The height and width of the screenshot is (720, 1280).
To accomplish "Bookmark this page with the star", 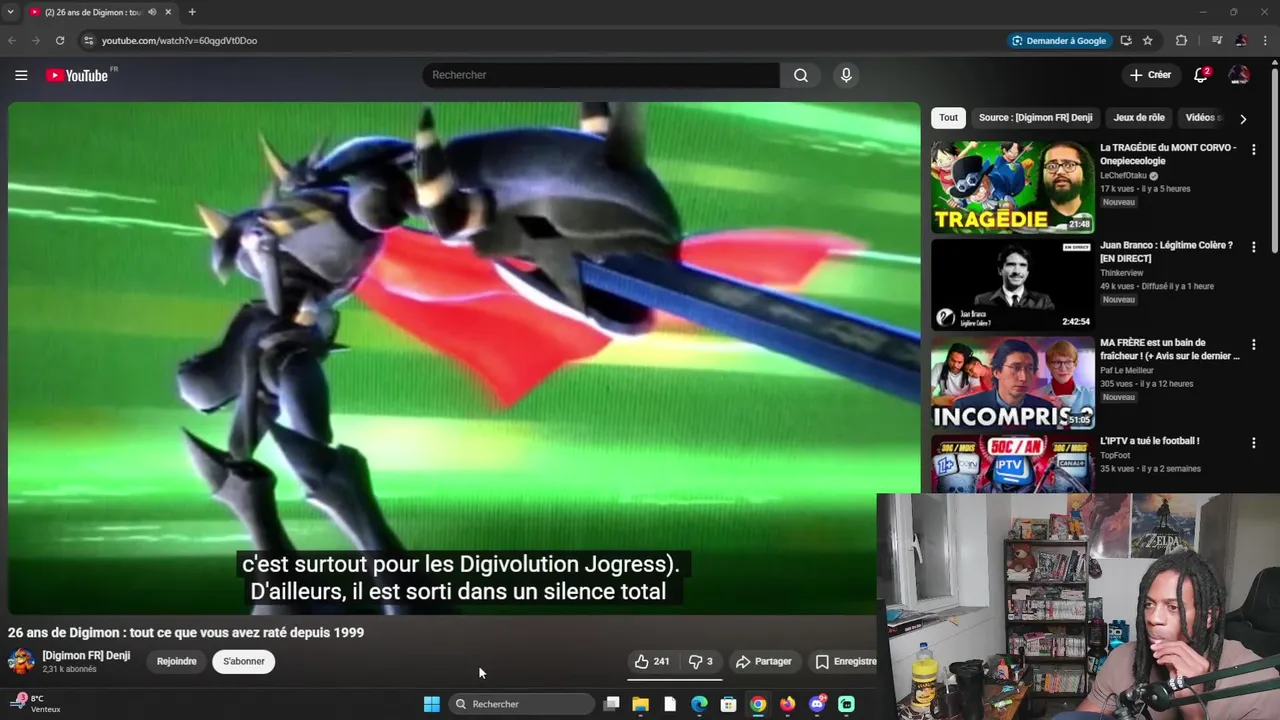I will (1148, 40).
